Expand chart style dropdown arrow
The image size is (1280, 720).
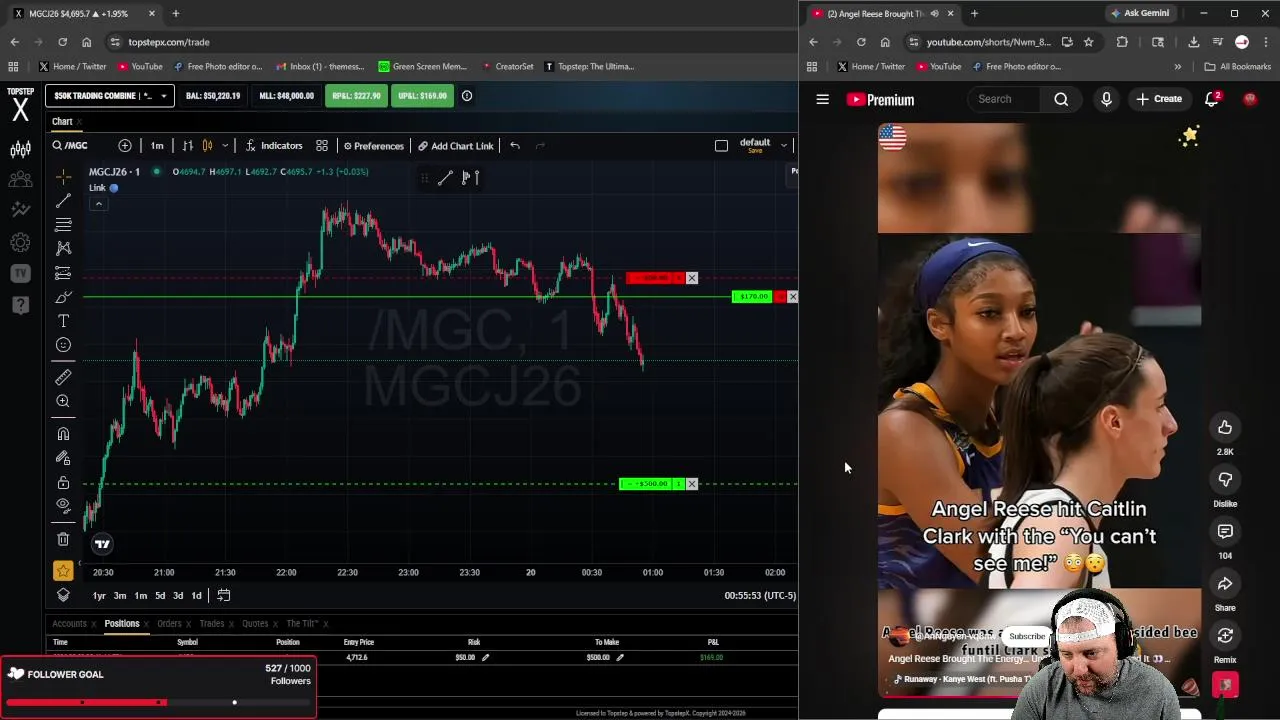pos(225,146)
